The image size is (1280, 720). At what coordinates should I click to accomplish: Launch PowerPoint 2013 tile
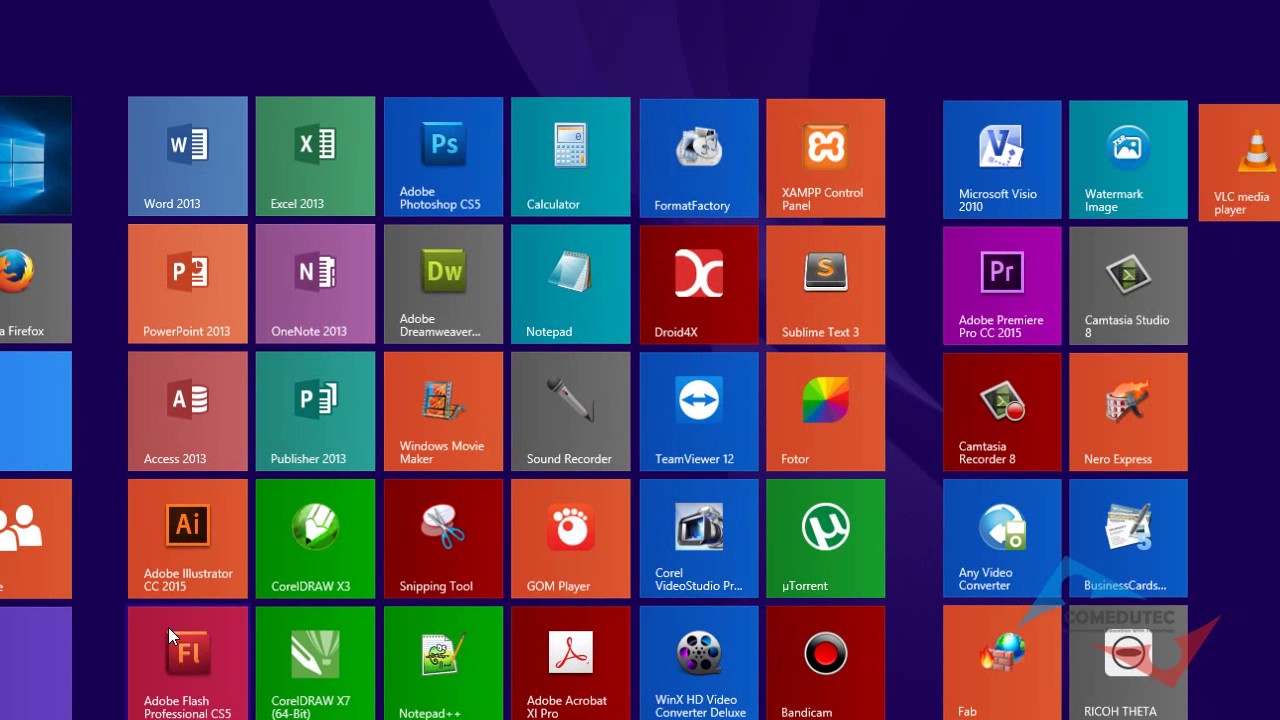pos(188,284)
